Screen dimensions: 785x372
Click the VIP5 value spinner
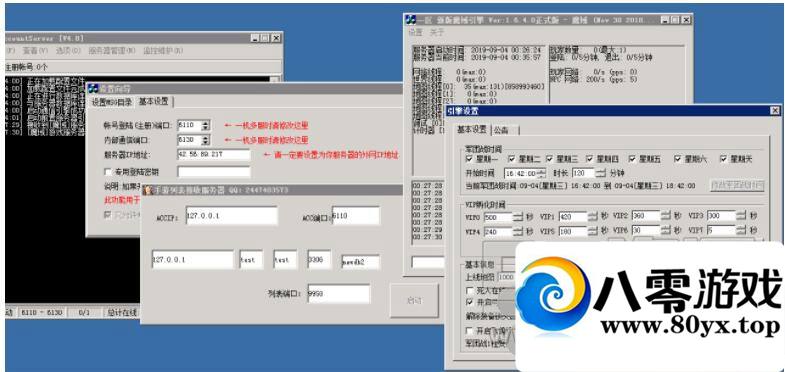pos(593,231)
